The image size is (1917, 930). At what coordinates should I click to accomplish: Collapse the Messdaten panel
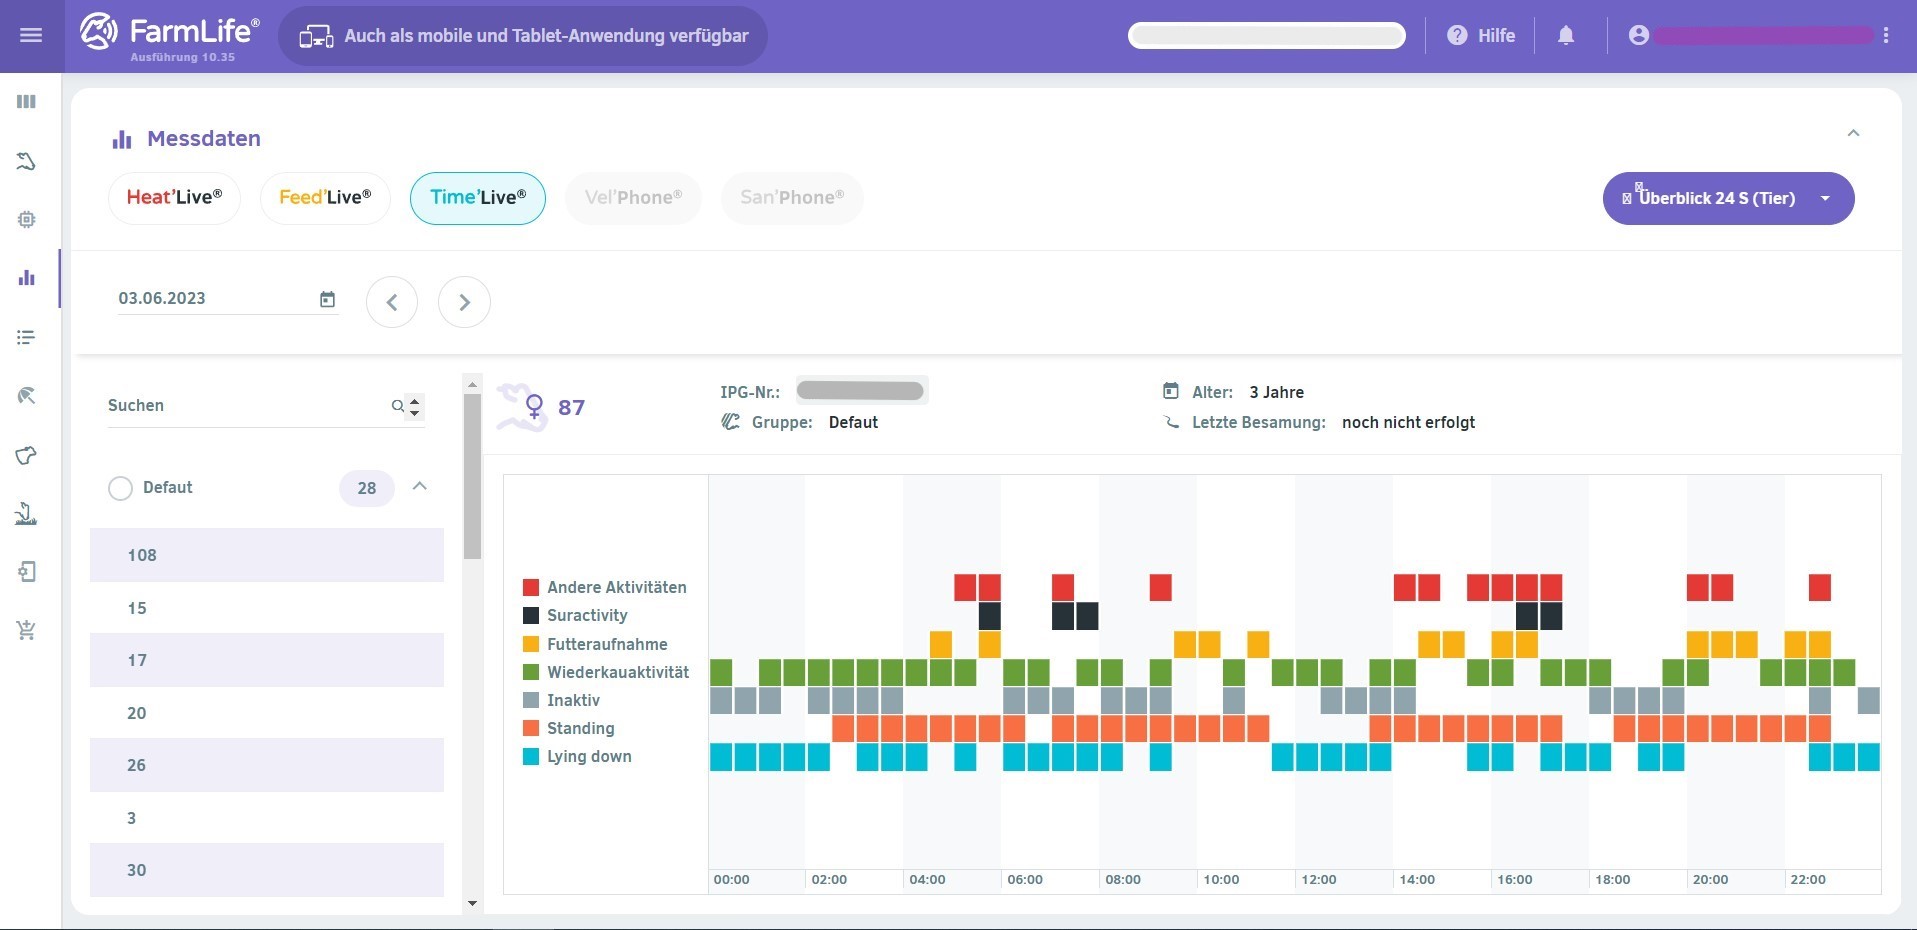coord(1853,133)
